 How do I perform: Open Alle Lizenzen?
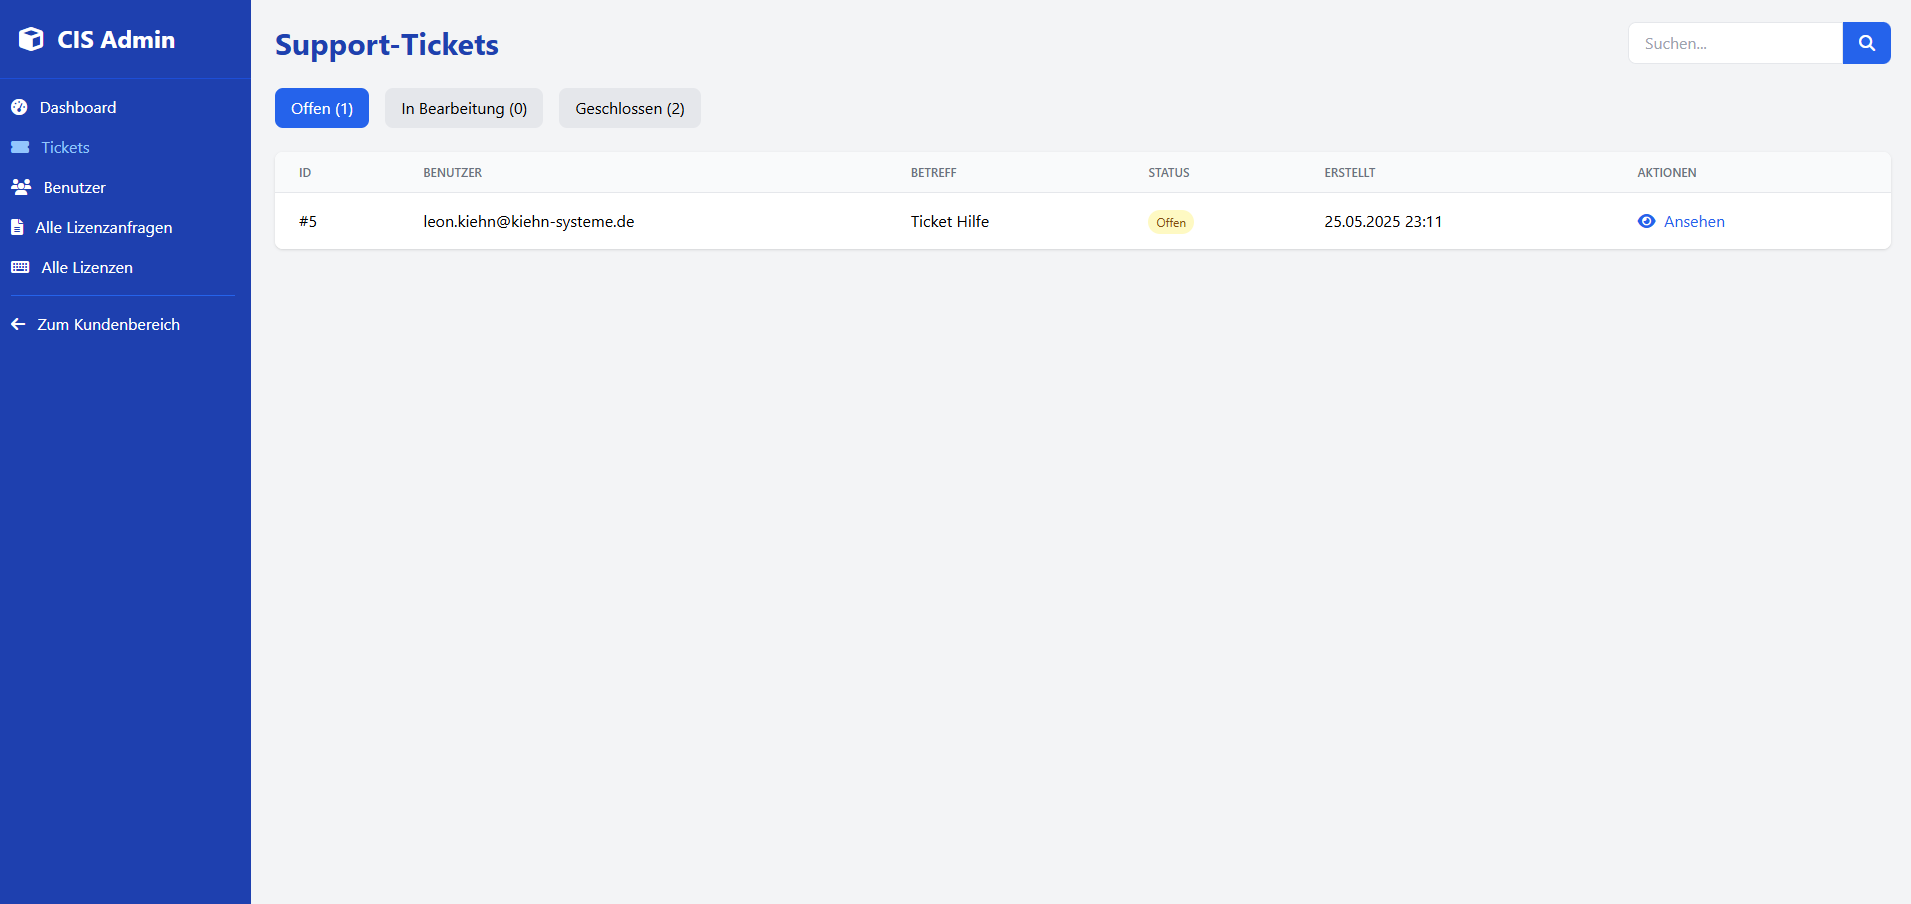tap(87, 267)
